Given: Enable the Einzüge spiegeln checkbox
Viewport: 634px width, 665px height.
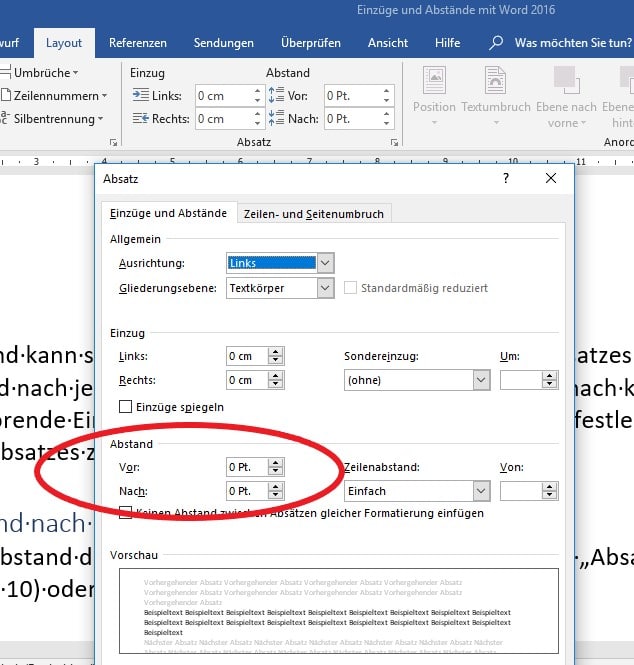Looking at the screenshot, I should 126,406.
